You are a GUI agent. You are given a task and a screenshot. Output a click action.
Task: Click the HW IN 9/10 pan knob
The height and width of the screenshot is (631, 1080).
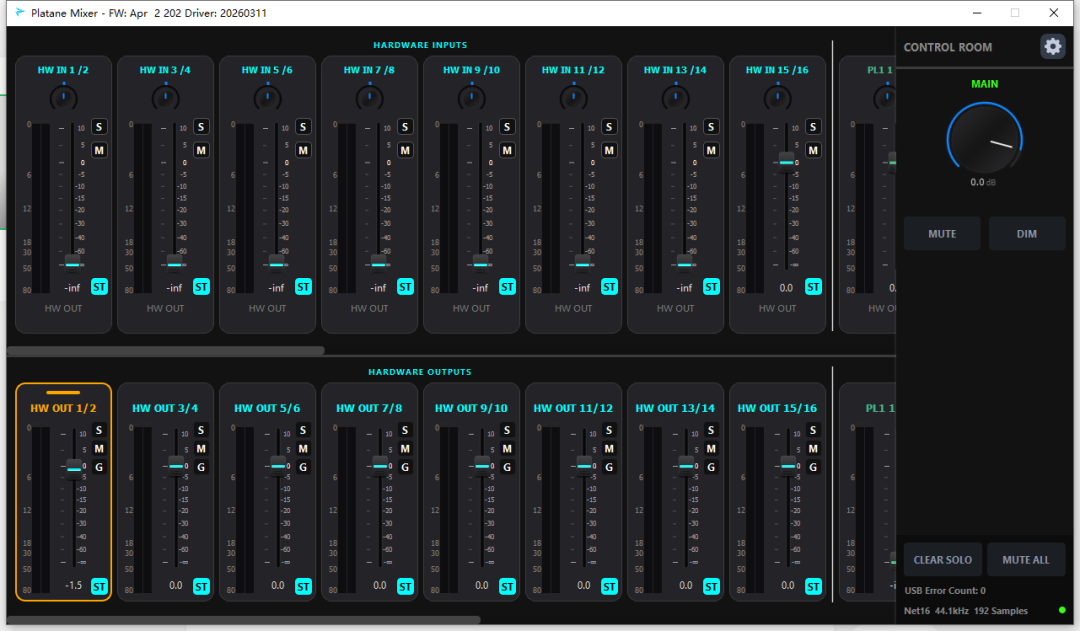[x=471, y=97]
